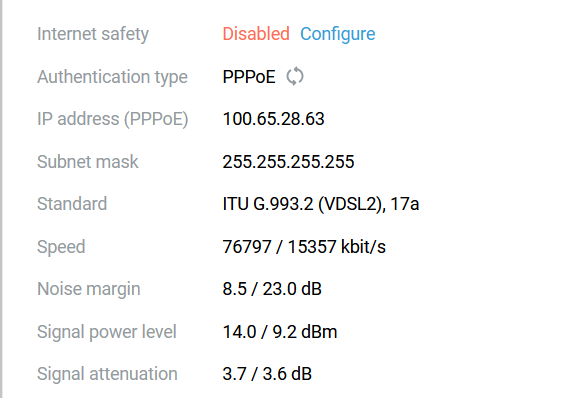
Task: Click the Signal power level label
Action: click(107, 332)
